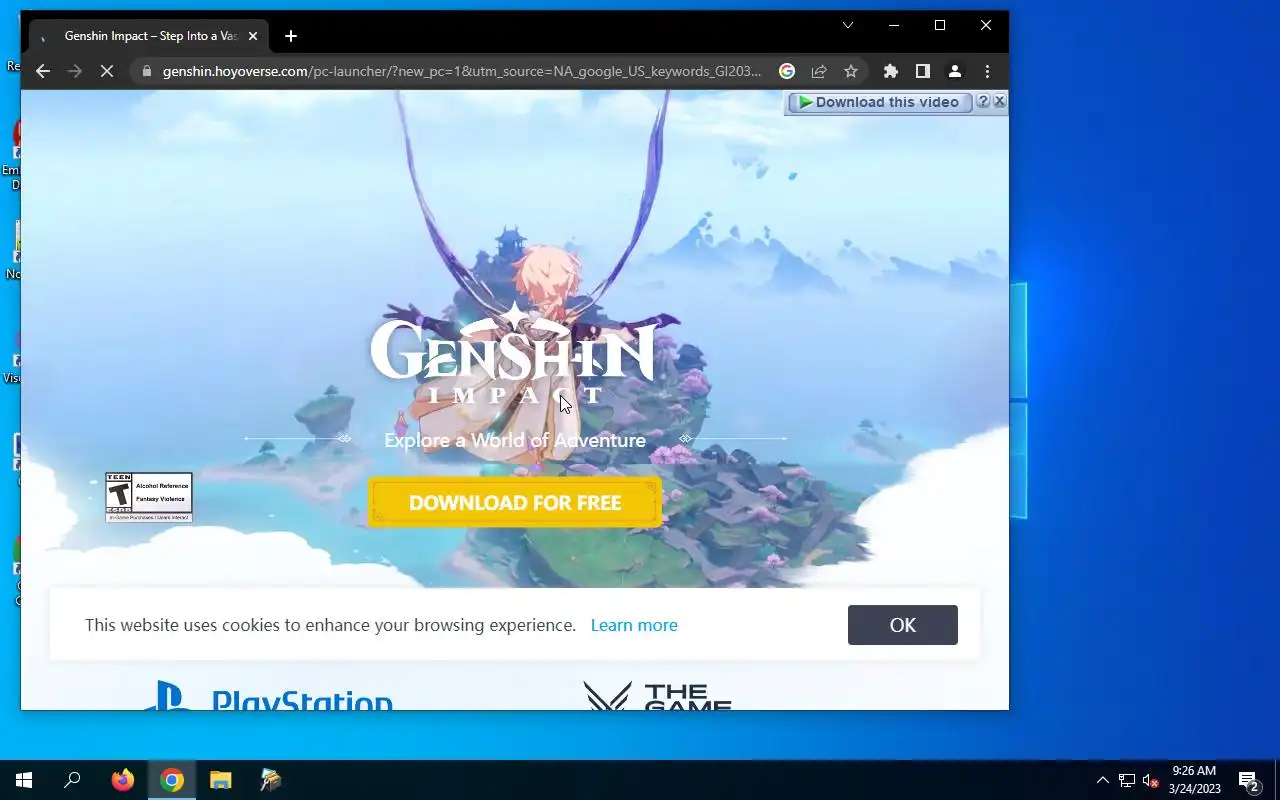The height and width of the screenshot is (800, 1280).
Task: Click the Chrome taskbar icon
Action: point(172,780)
